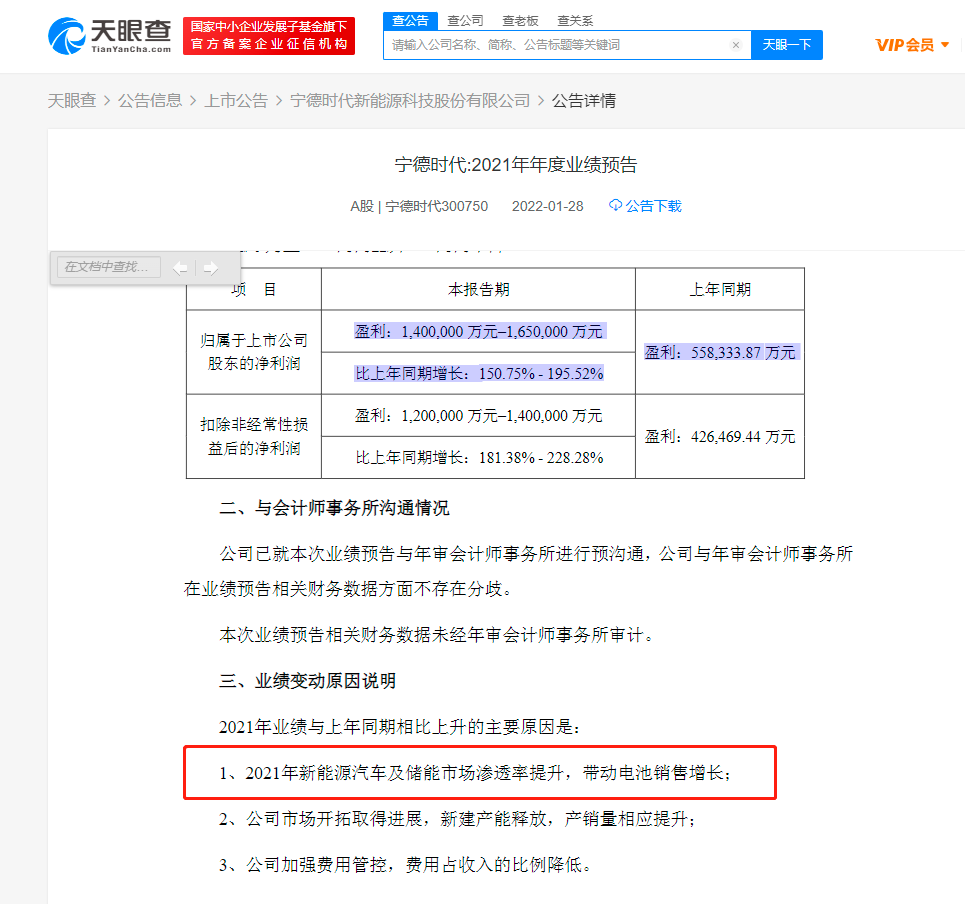This screenshot has height=904, width=965.
Task: Click cell 比上年同期增长：181.38% - 228.28%
Action: click(479, 458)
